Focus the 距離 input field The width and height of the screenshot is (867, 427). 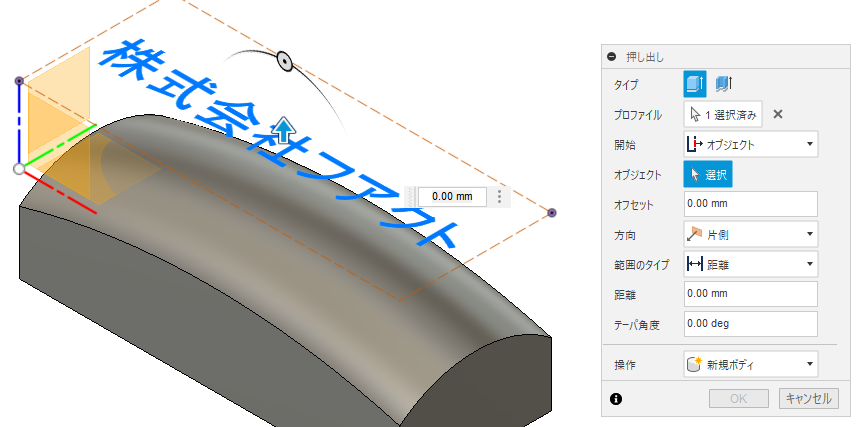(x=751, y=294)
